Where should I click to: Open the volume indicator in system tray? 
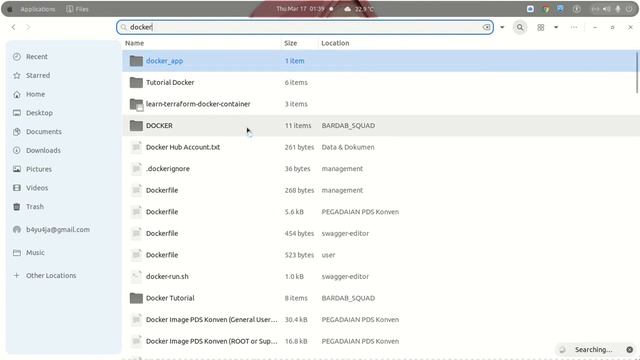pyautogui.click(x=607, y=9)
